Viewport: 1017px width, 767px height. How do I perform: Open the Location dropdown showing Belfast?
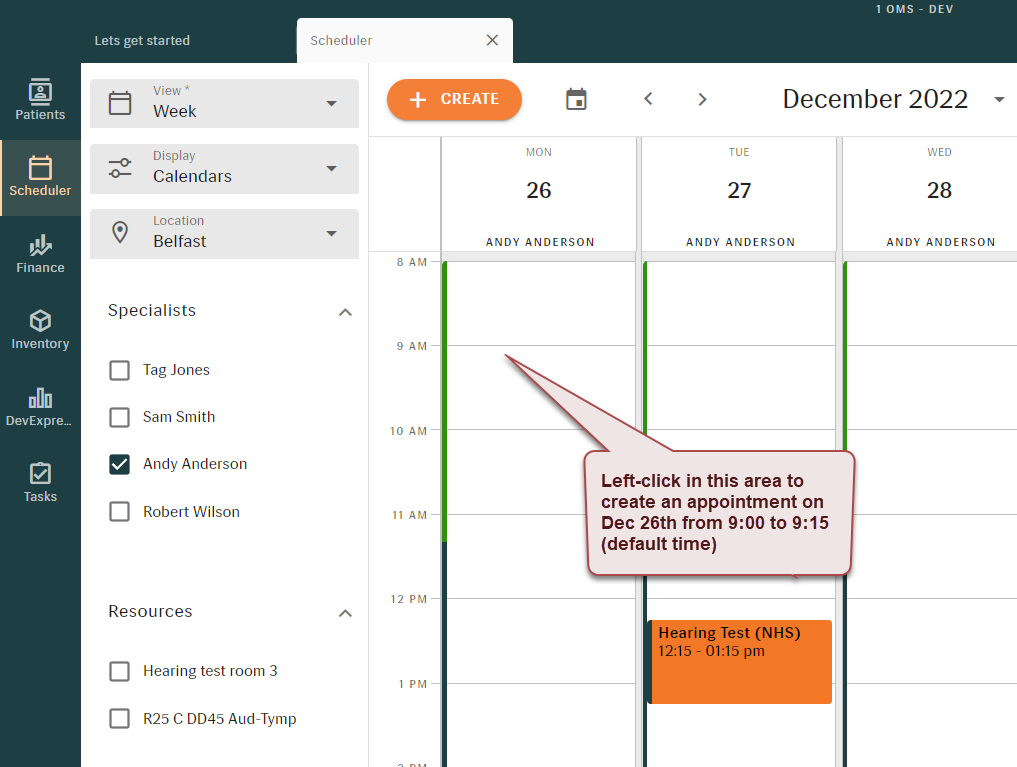point(224,234)
